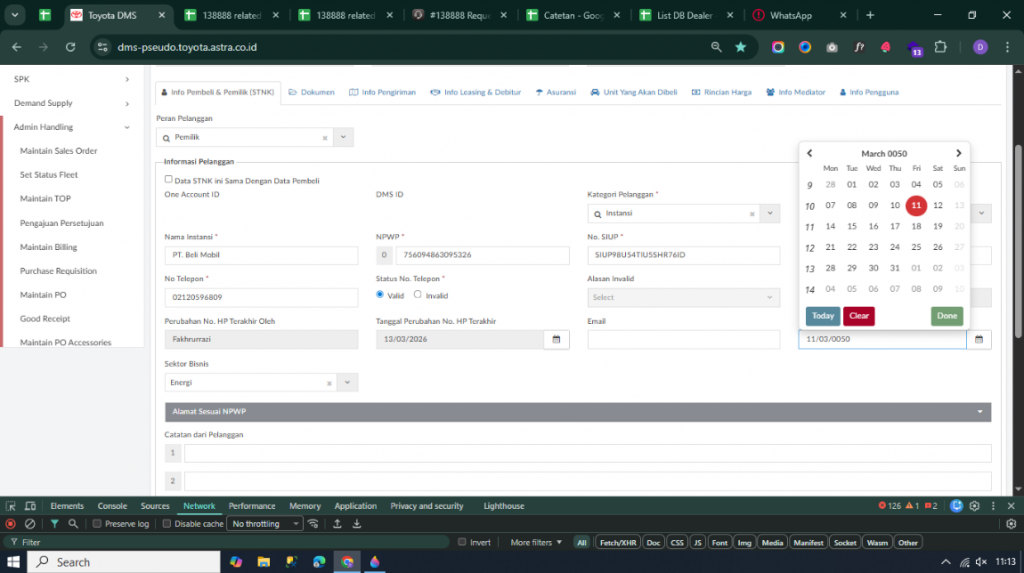Click DevTools inspect element picker icon
Viewport: 1024px width, 573px height.
coord(11,506)
